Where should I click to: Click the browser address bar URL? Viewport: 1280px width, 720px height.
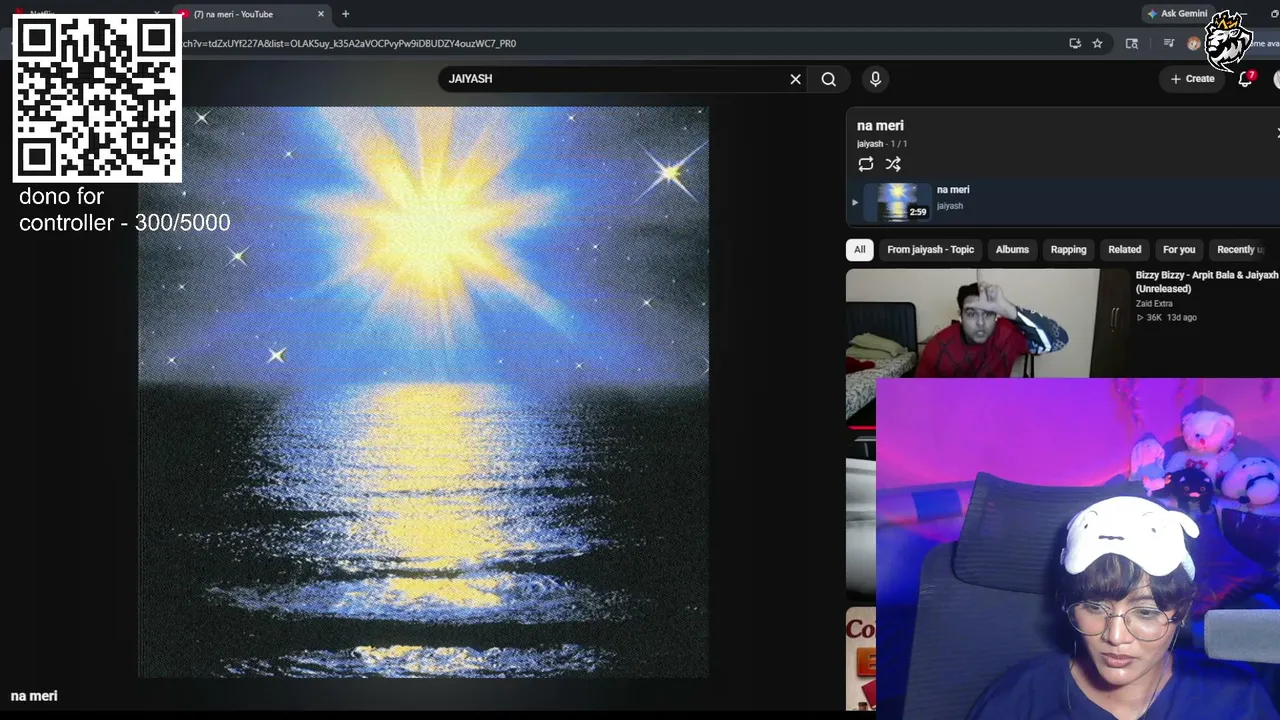[x=349, y=44]
